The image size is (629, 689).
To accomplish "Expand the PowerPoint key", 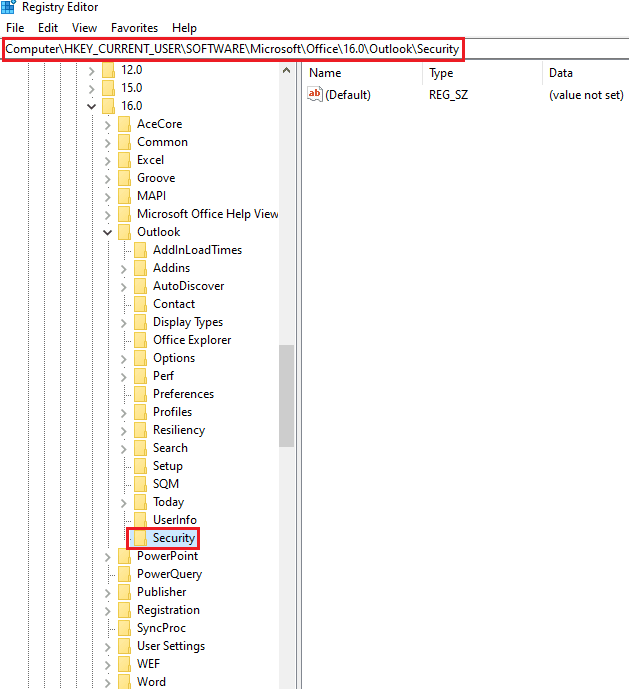I will click(x=108, y=557).
